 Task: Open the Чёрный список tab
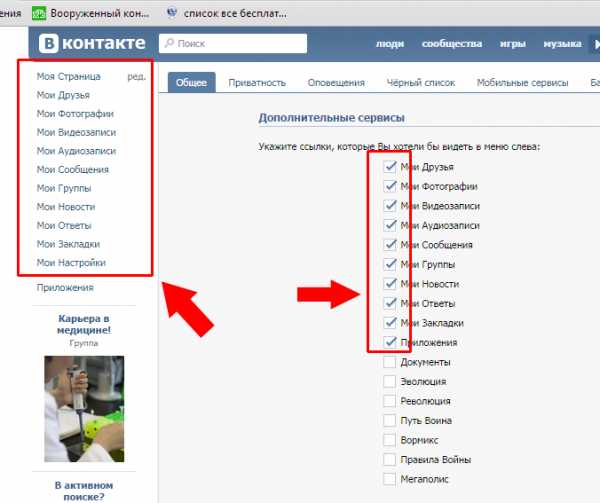[x=421, y=83]
